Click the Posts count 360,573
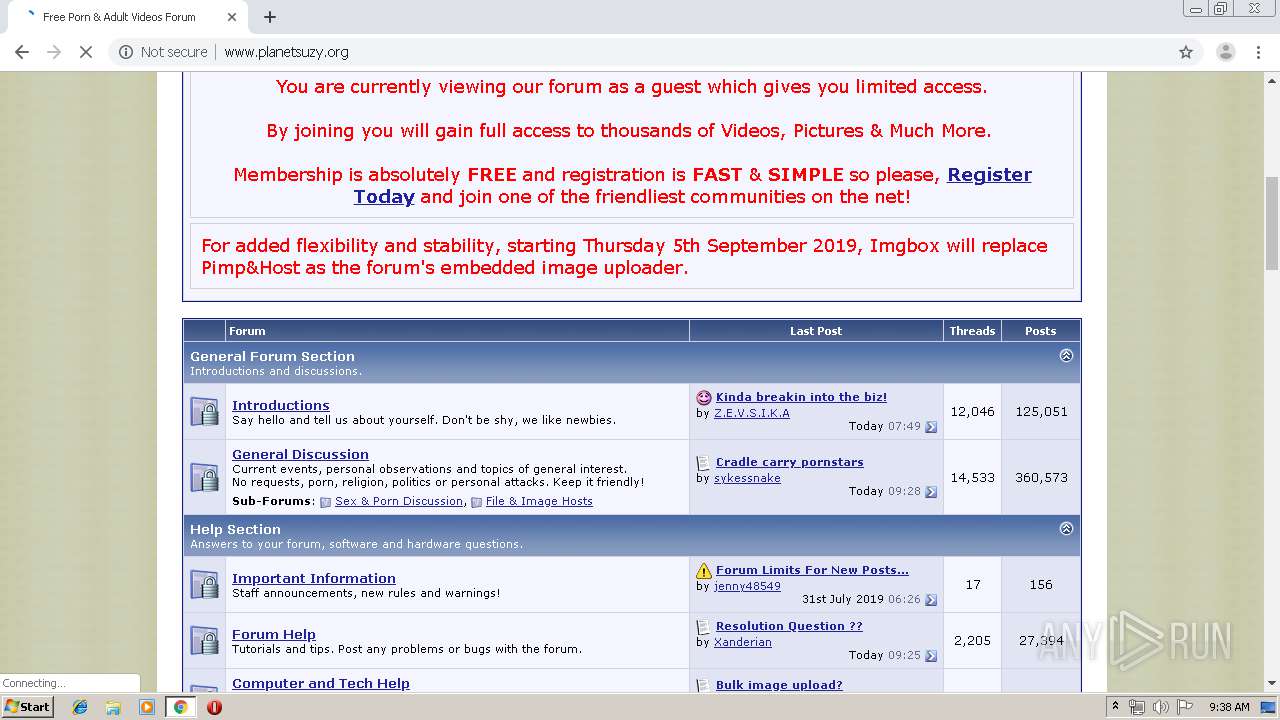 pyautogui.click(x=1041, y=477)
